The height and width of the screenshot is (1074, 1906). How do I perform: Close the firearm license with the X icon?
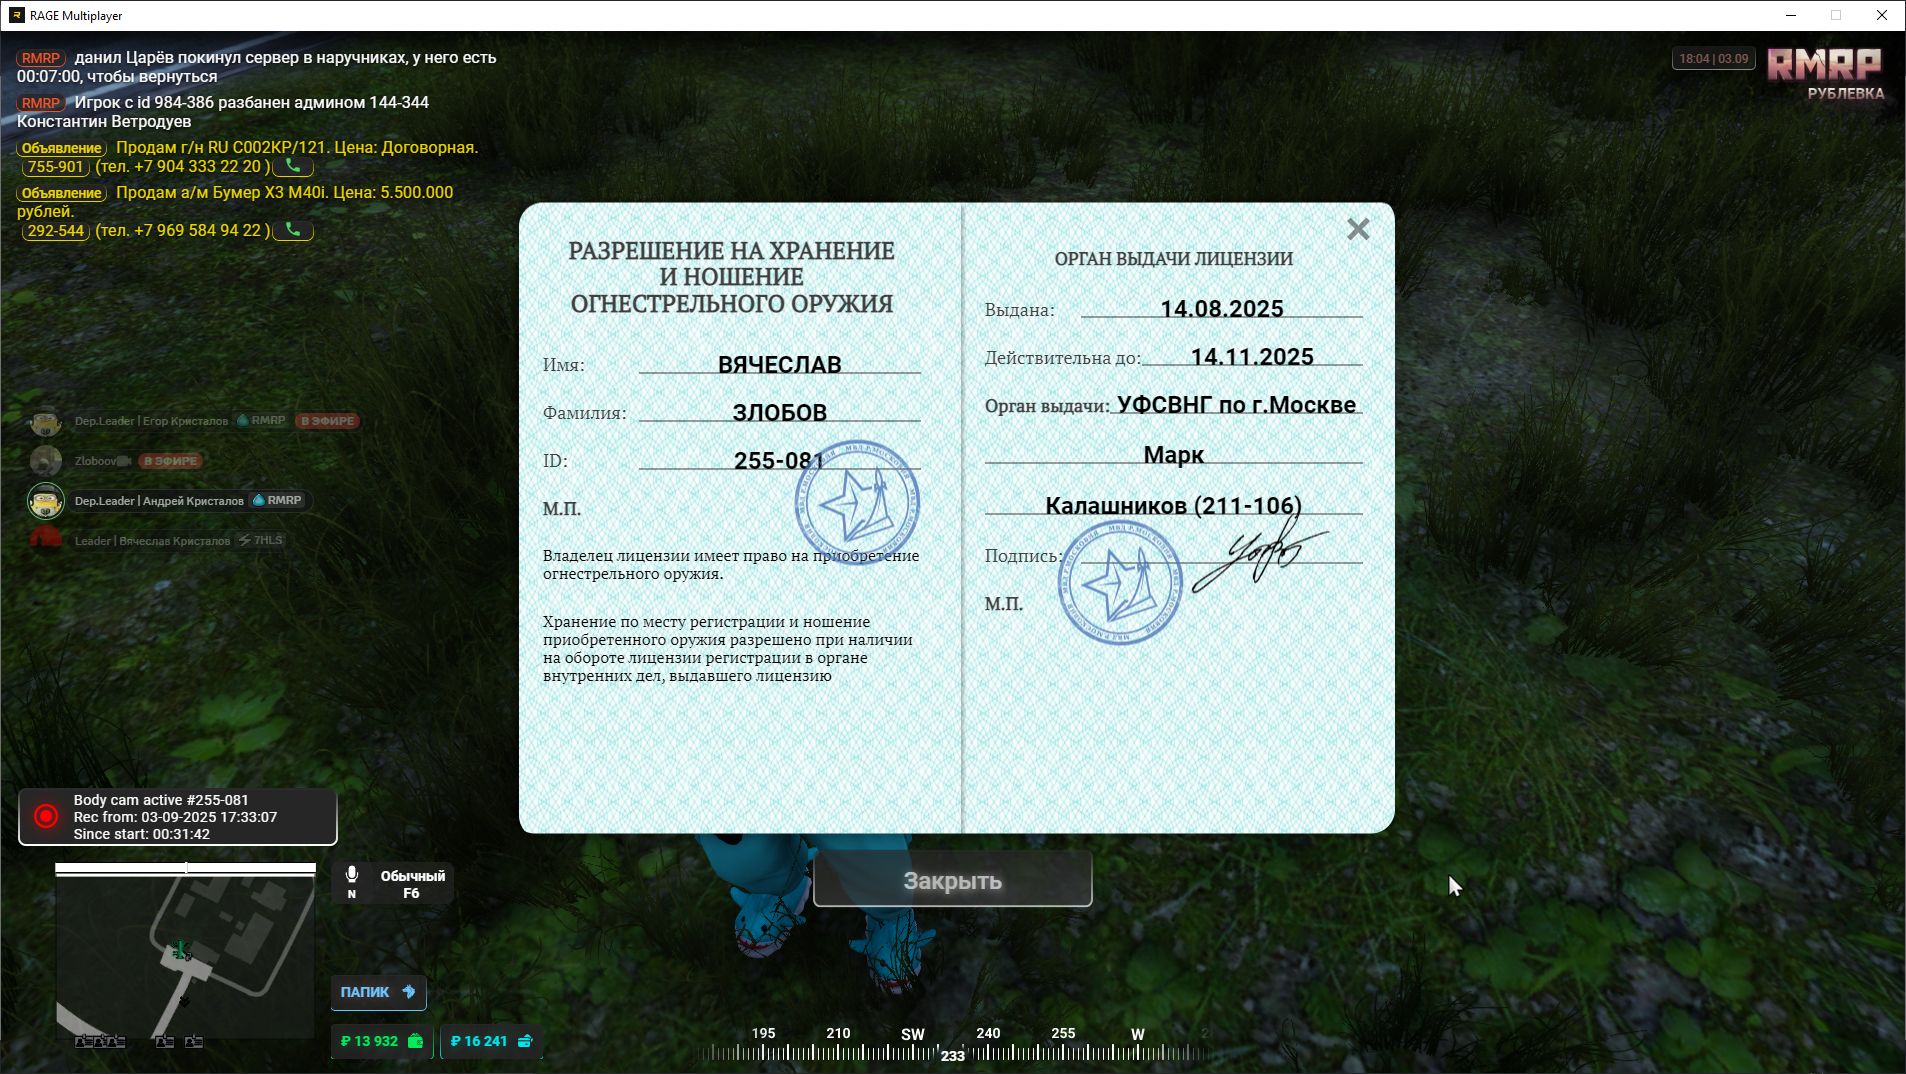[x=1357, y=229]
